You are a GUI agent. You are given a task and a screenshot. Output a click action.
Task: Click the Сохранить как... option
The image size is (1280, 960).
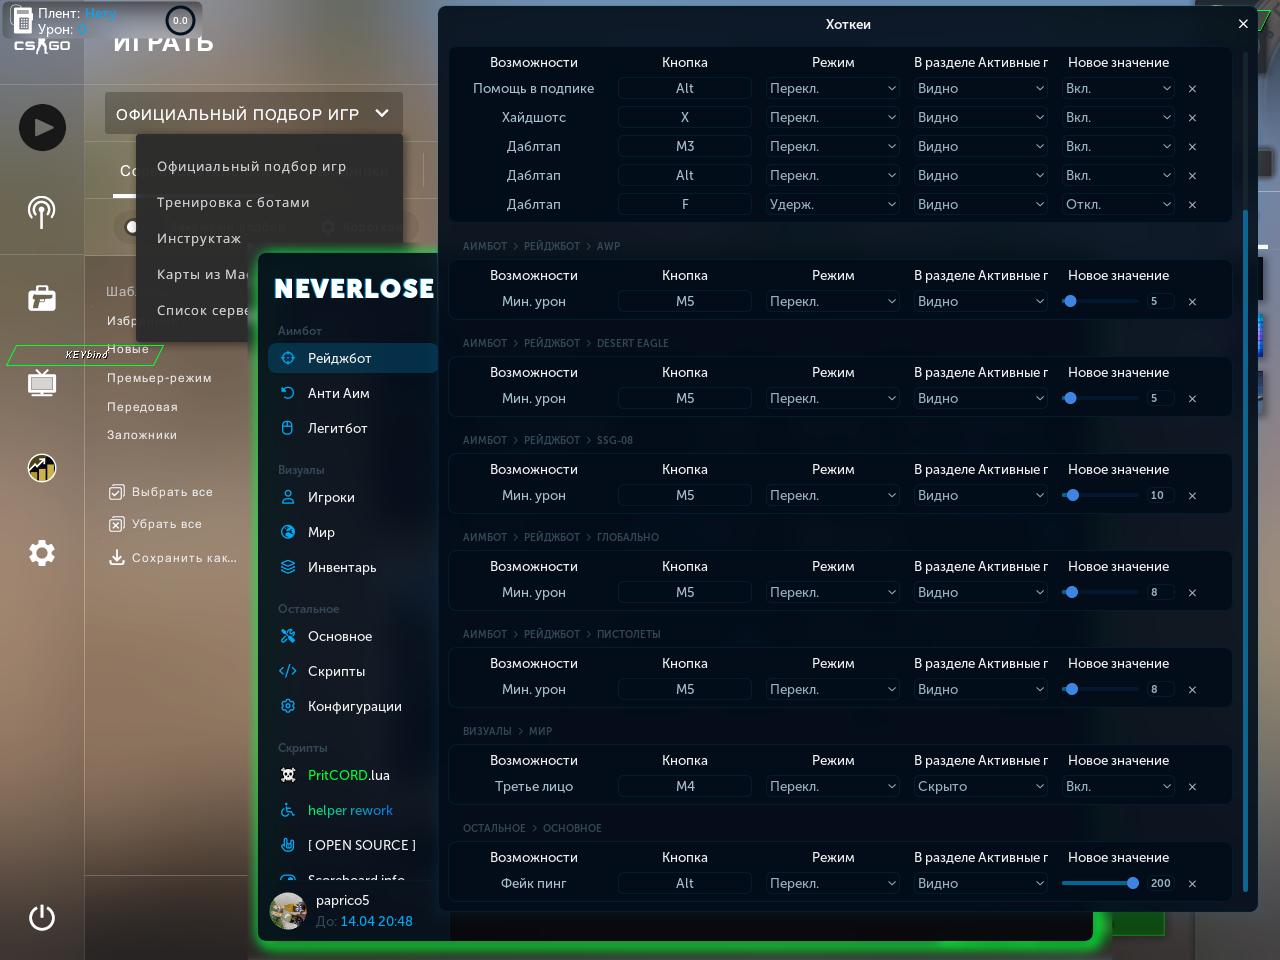(184, 558)
